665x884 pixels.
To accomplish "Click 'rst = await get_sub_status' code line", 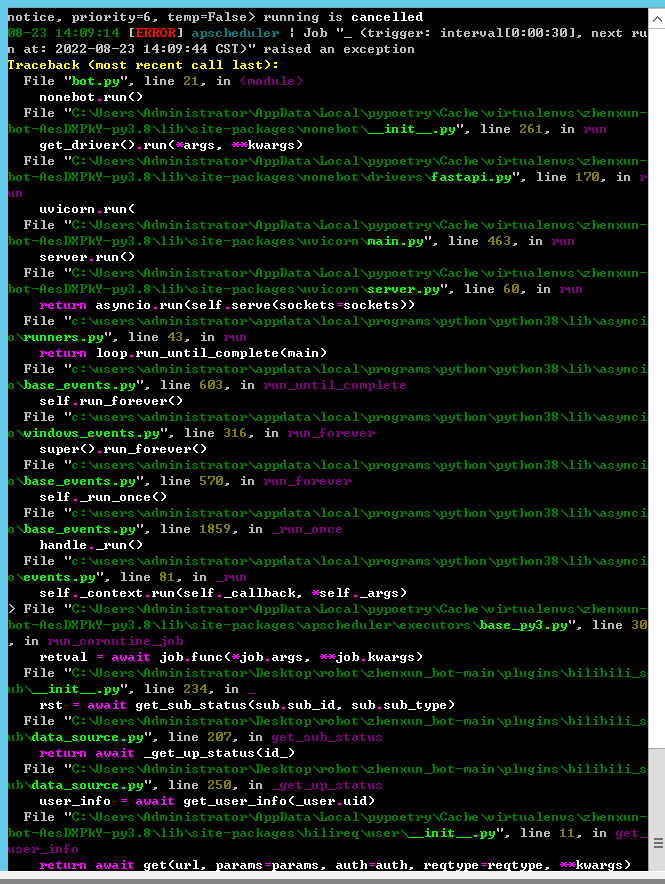I will pyautogui.click(x=247, y=705).
